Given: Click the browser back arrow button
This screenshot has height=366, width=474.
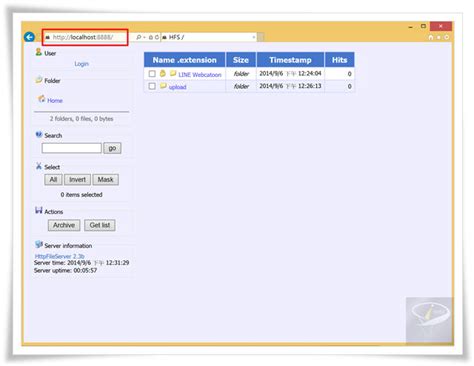Looking at the screenshot, I should pos(29,37).
